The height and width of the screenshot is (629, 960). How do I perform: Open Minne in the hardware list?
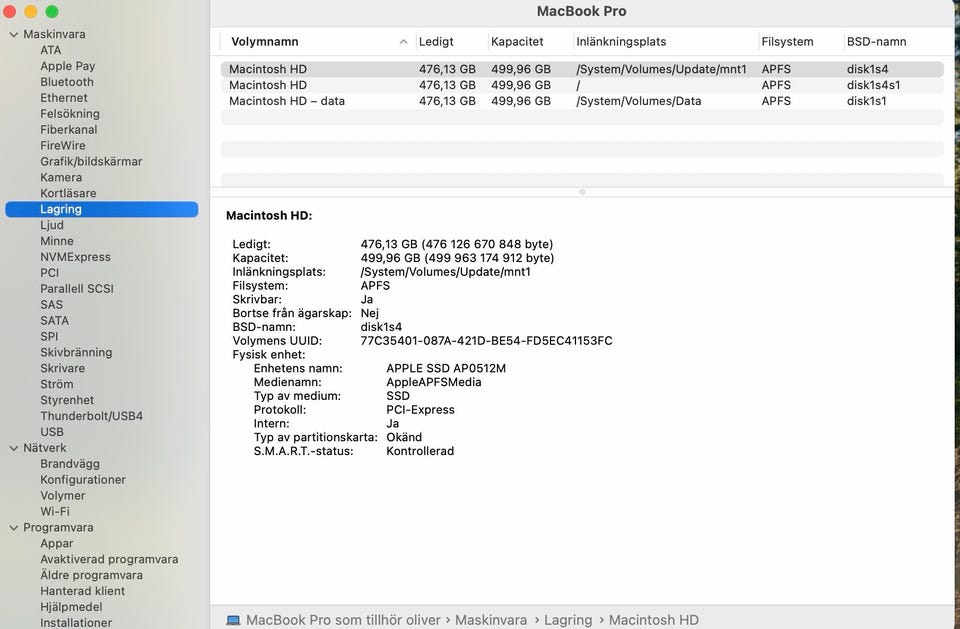click(x=57, y=241)
